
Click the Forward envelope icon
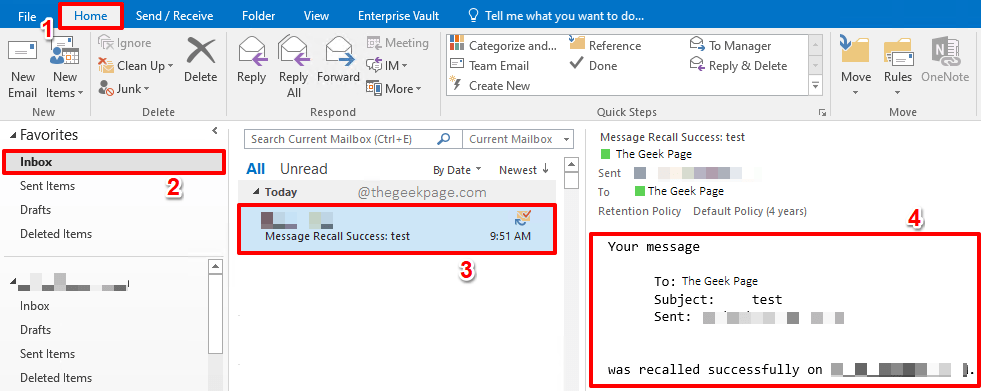(338, 51)
